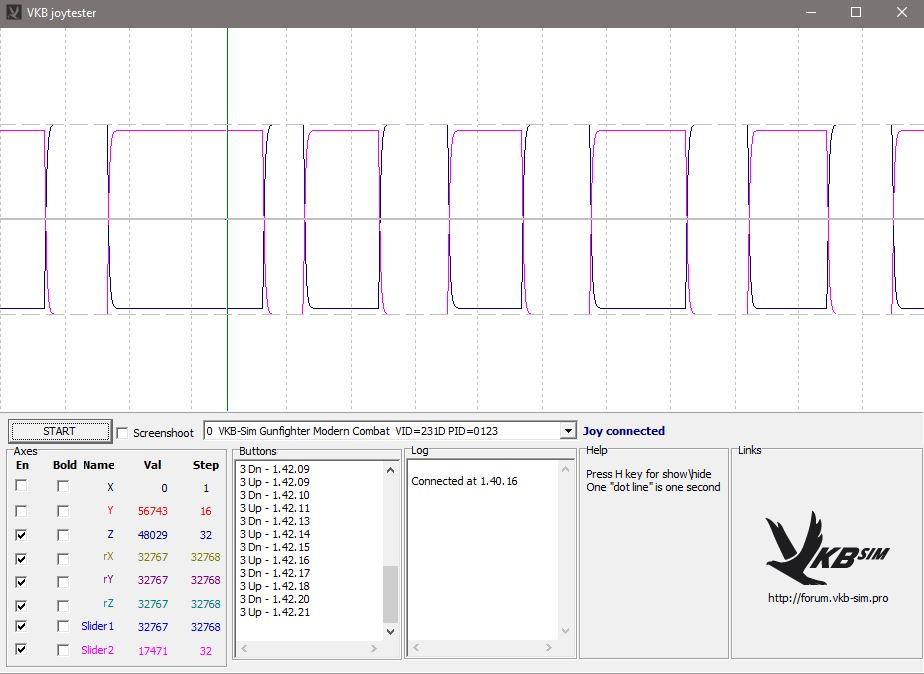Click Log panel scroll left arrow
The width and height of the screenshot is (924, 674).
[415, 648]
